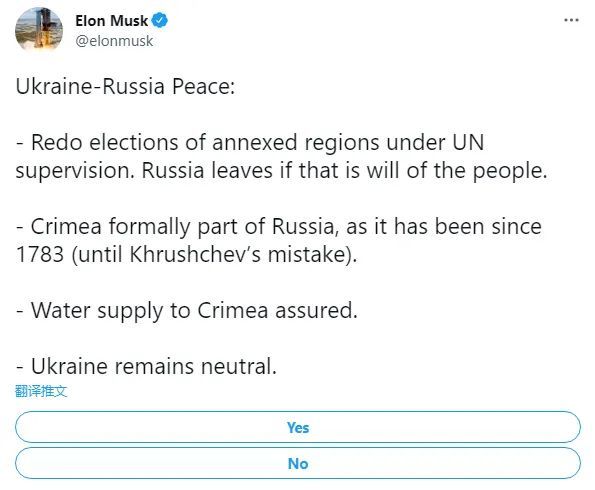Vote No in the poll
The height and width of the screenshot is (490, 595).
298,463
